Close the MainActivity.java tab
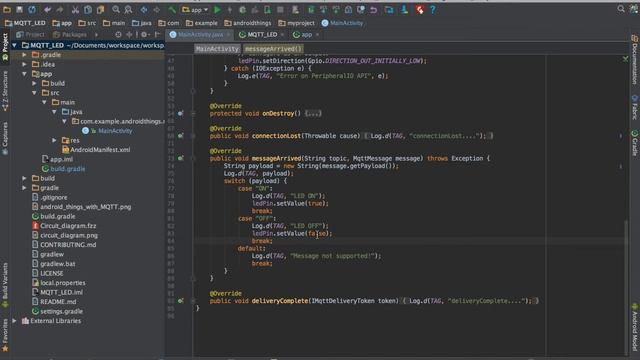The image size is (640, 360). (x=229, y=35)
